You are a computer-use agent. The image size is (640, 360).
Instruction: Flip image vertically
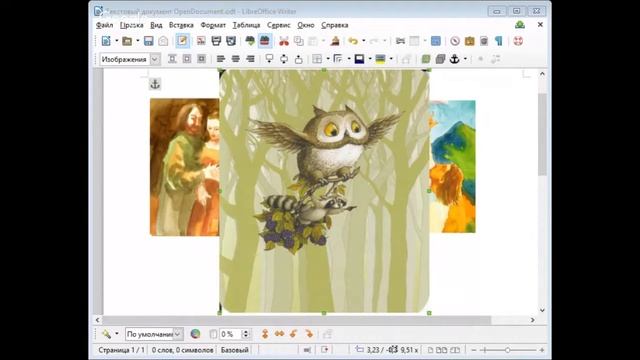click(x=265, y=334)
